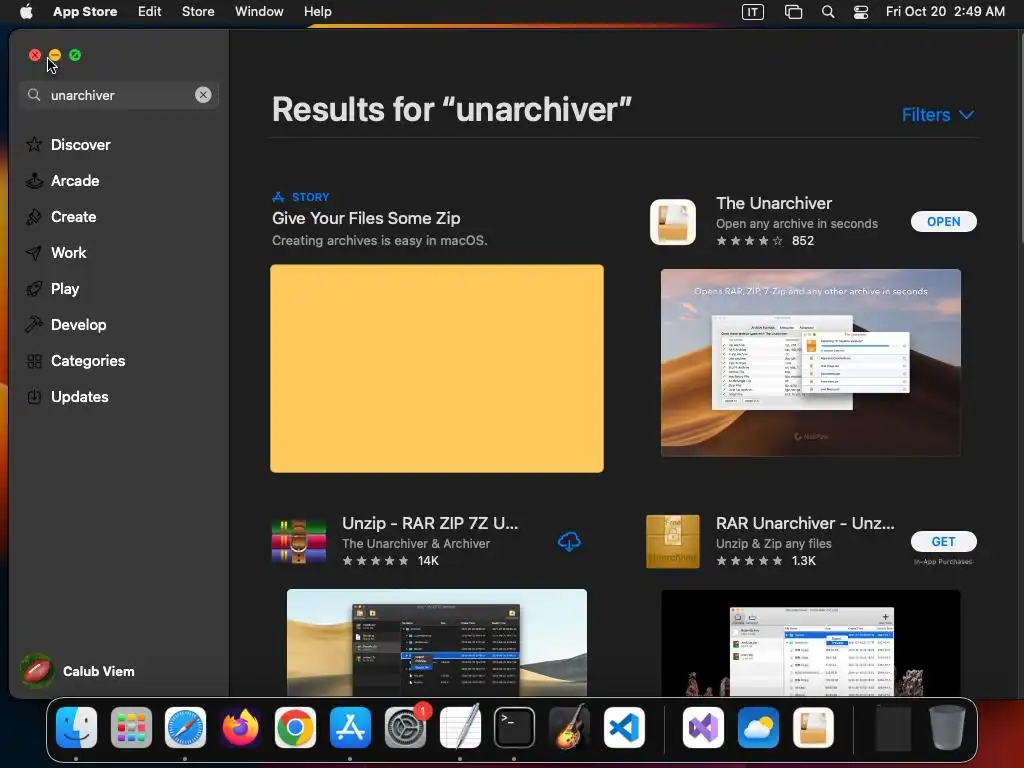Open Launchpad from the Dock
Screen dimensions: 1024x768
click(131, 728)
